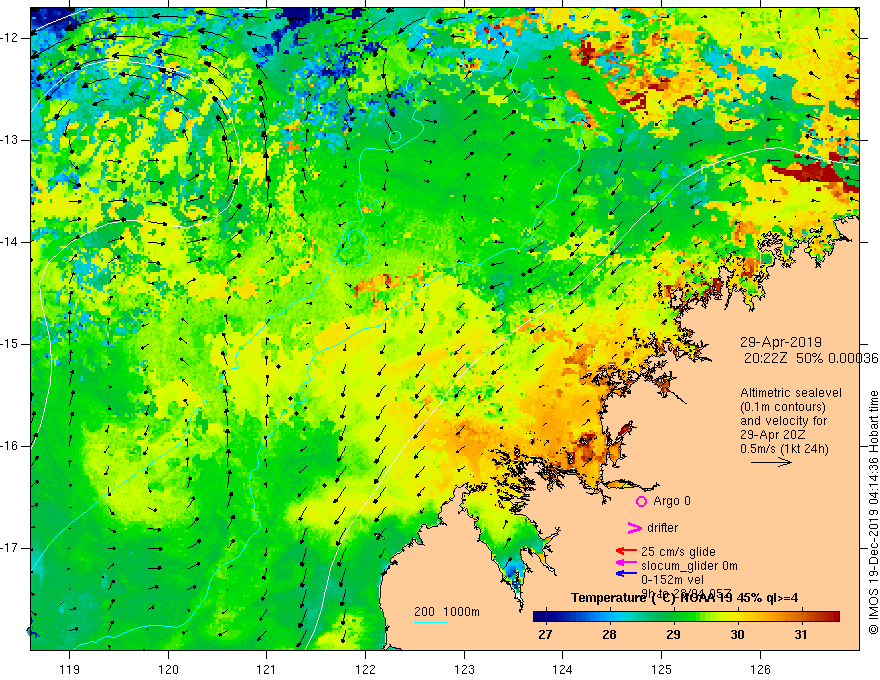Click the 126 longitude axis label
Image resolution: width=880 pixels, height=680 pixels.
pyautogui.click(x=760, y=669)
